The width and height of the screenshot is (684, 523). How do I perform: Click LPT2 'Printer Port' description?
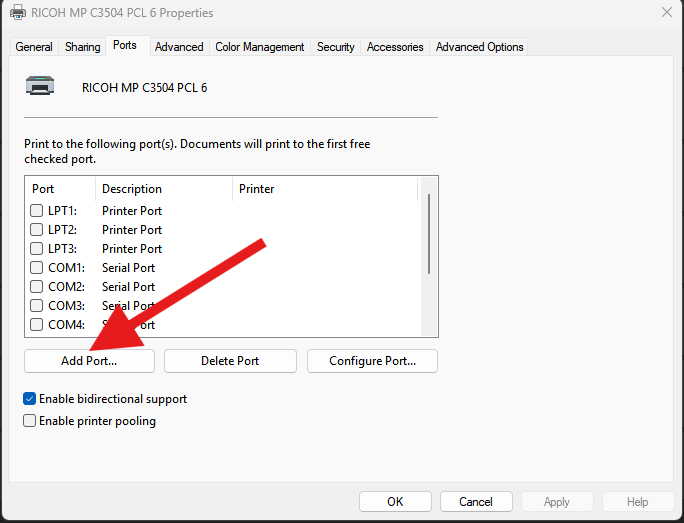click(x=132, y=229)
